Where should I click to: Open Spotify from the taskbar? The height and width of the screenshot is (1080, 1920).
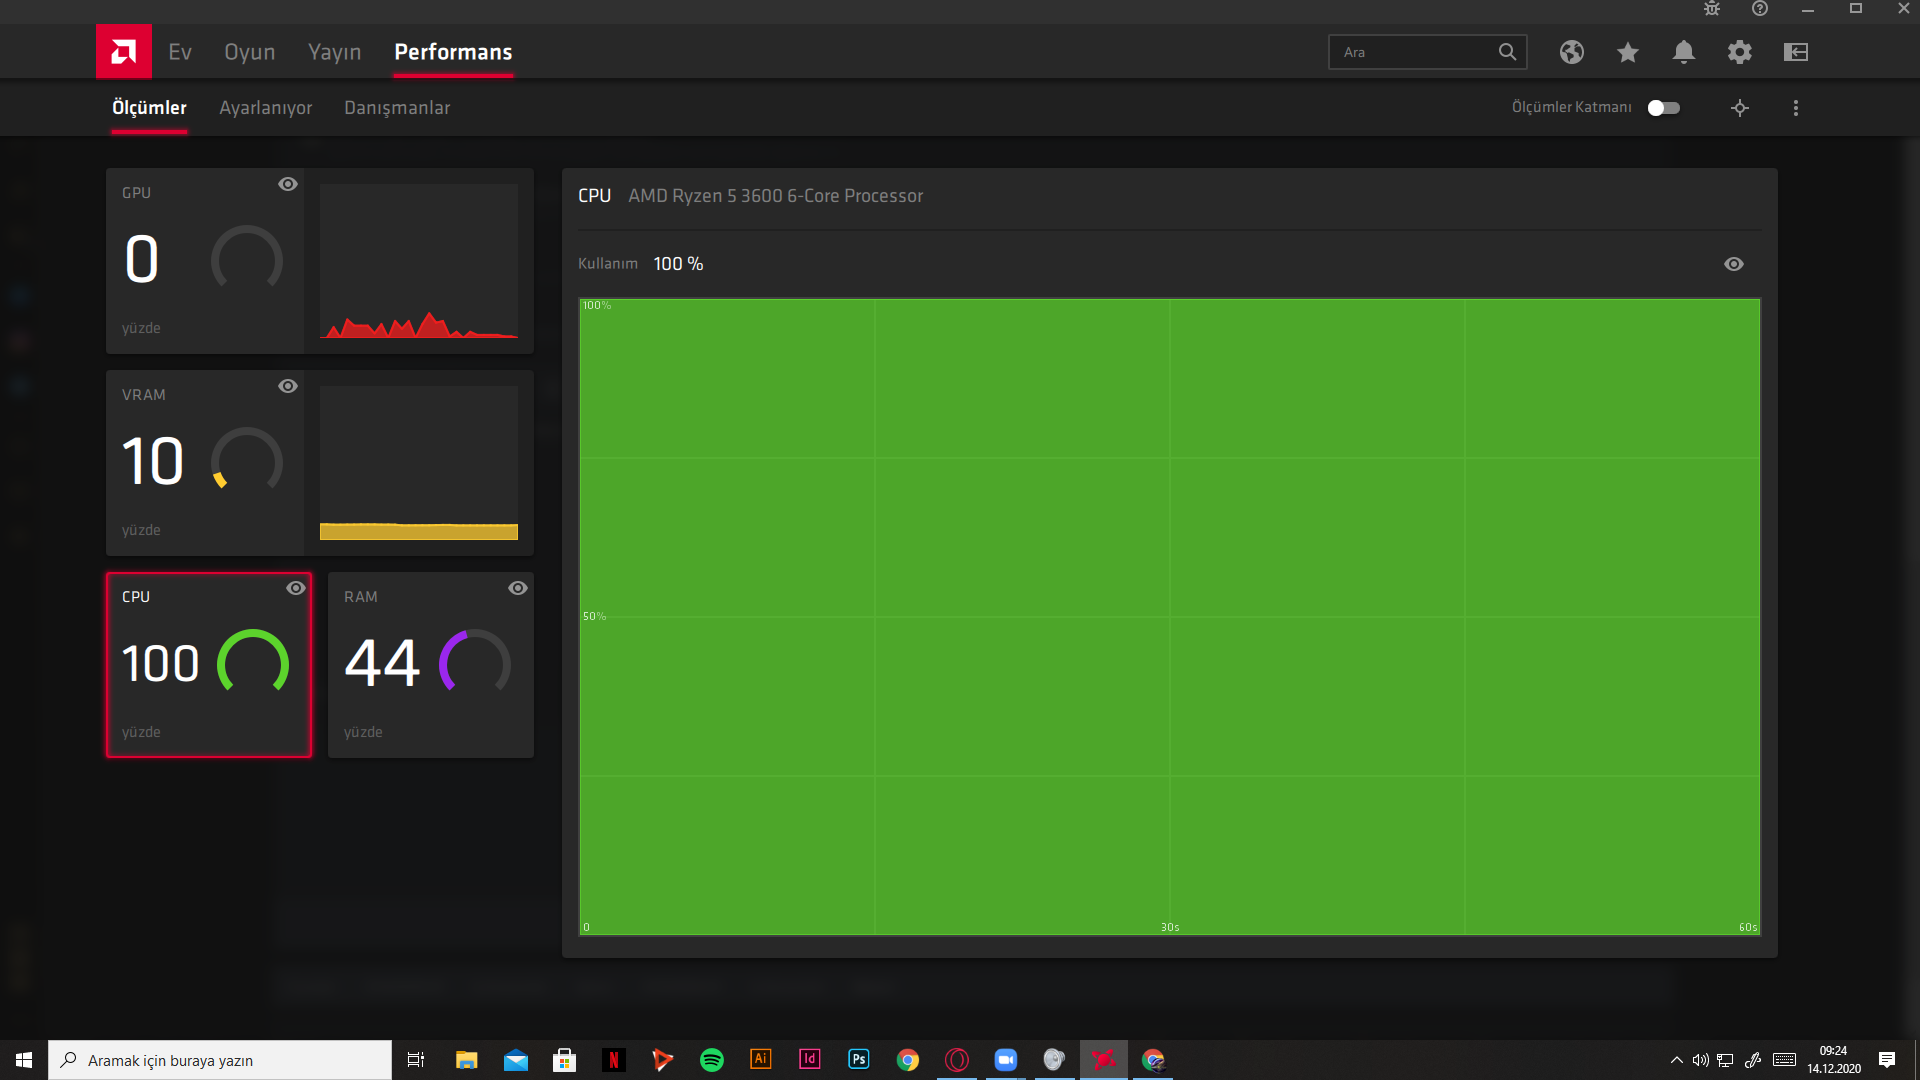click(712, 1060)
